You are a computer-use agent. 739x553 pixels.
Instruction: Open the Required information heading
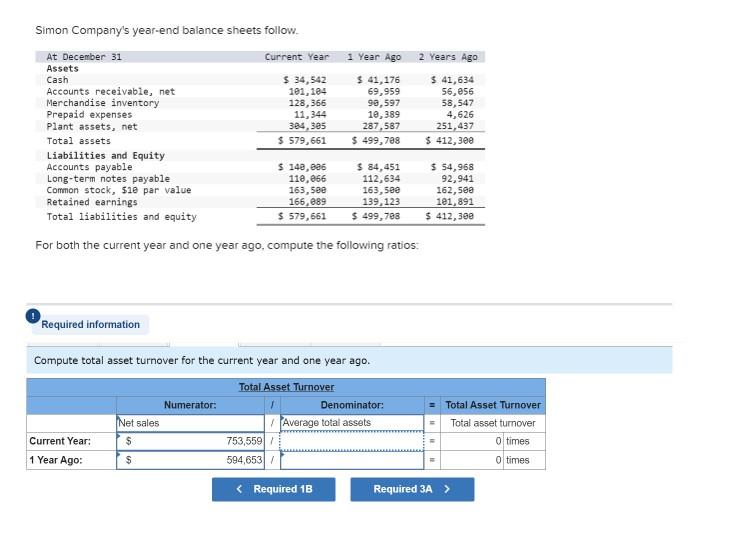[90, 324]
